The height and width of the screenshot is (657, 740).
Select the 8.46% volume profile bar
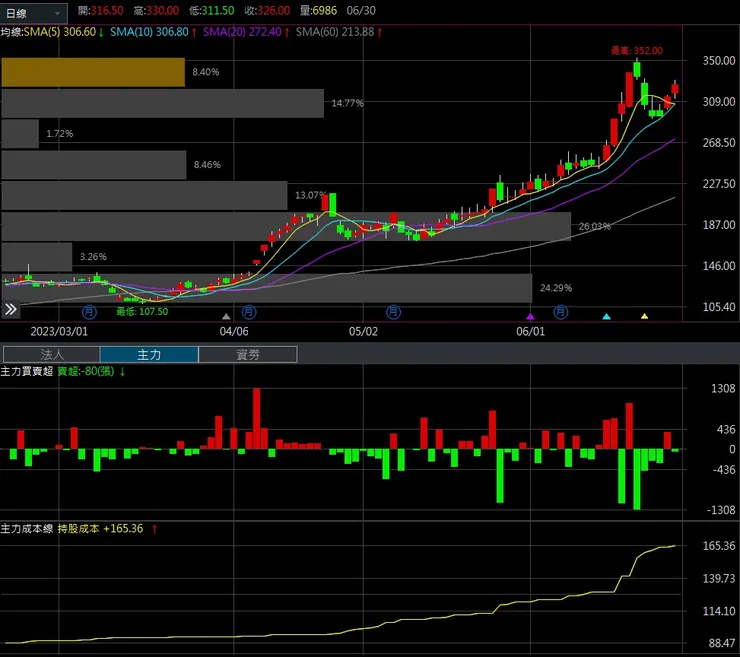94,165
